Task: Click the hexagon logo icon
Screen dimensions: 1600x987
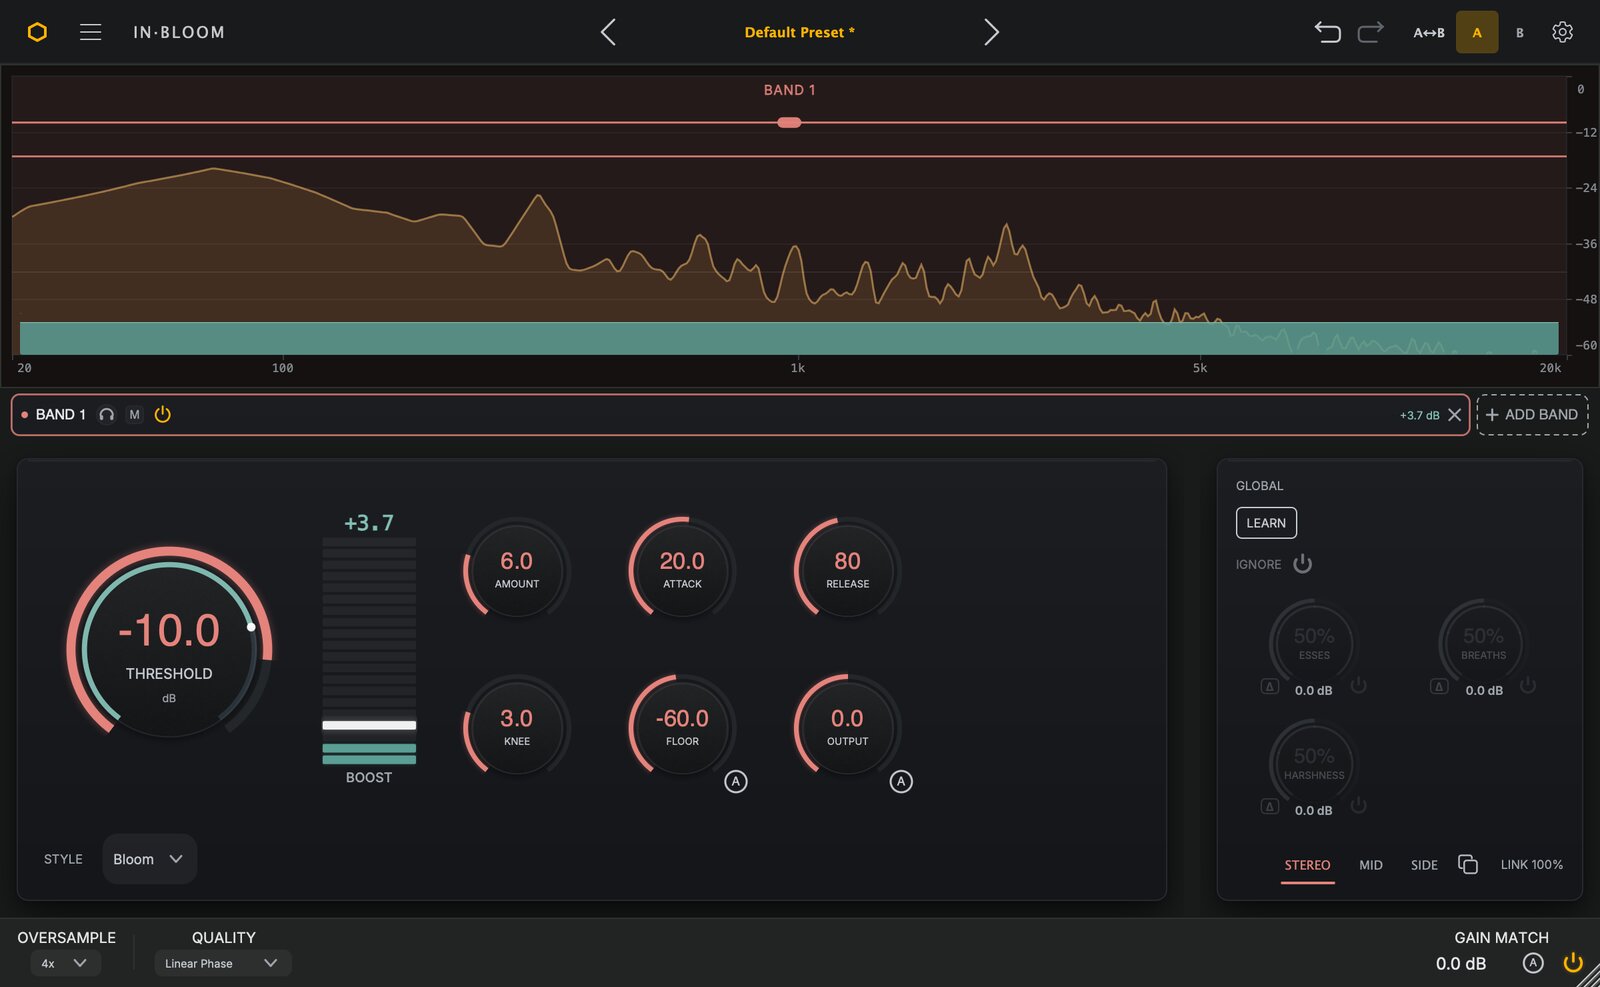Action: pyautogui.click(x=37, y=32)
